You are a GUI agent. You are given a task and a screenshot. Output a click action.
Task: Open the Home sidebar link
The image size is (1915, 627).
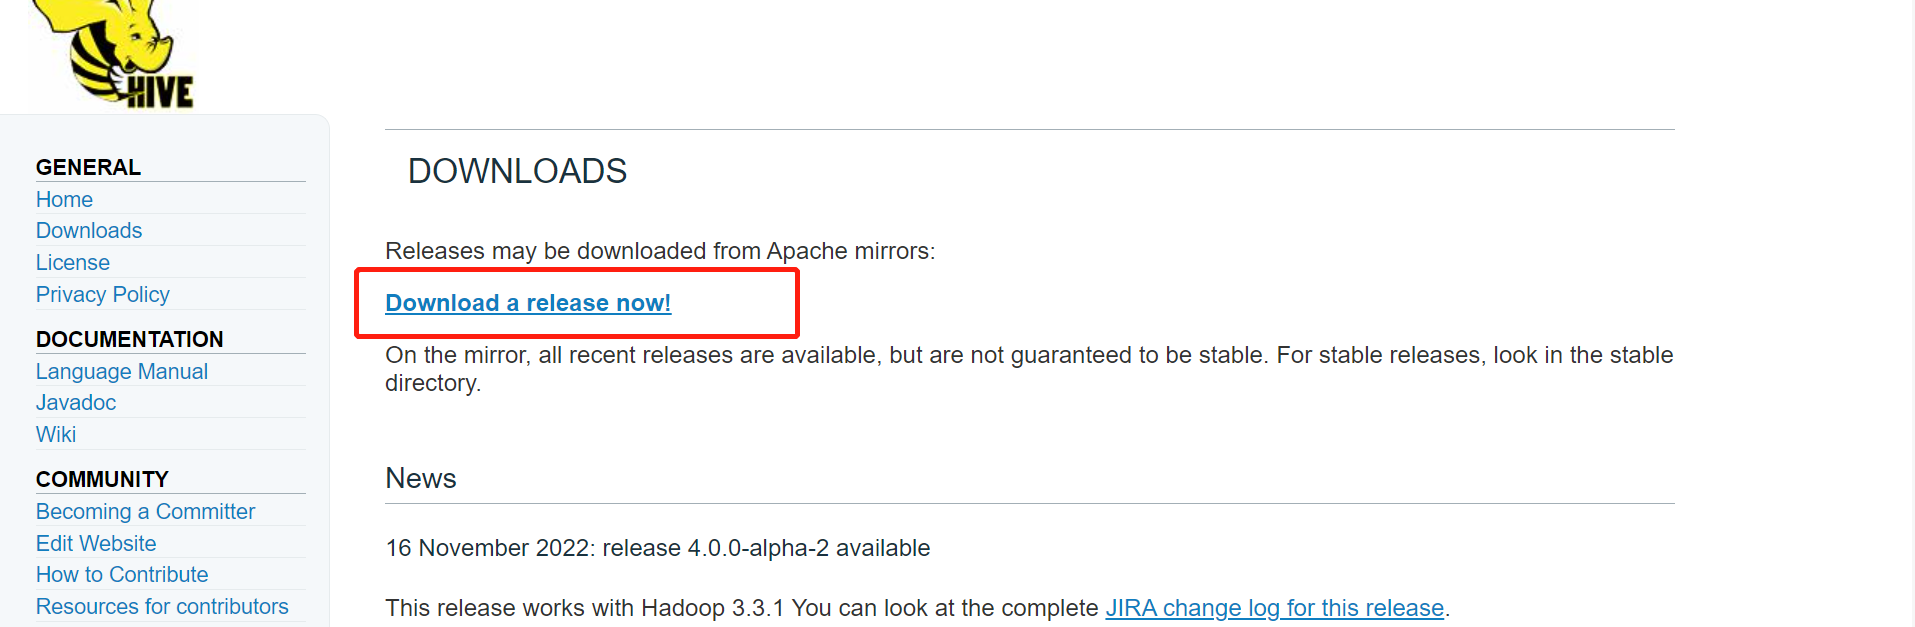click(x=64, y=199)
